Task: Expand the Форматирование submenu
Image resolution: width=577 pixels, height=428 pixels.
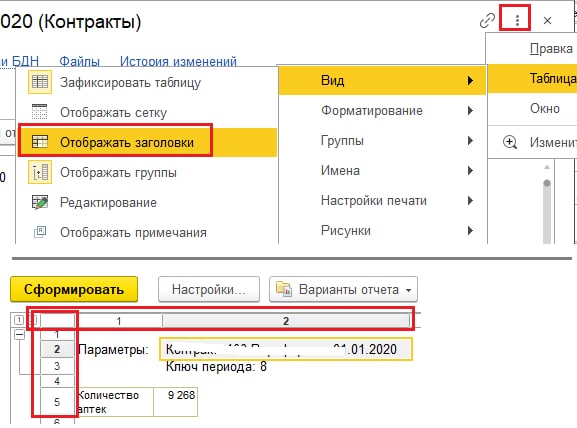Action: pos(383,110)
